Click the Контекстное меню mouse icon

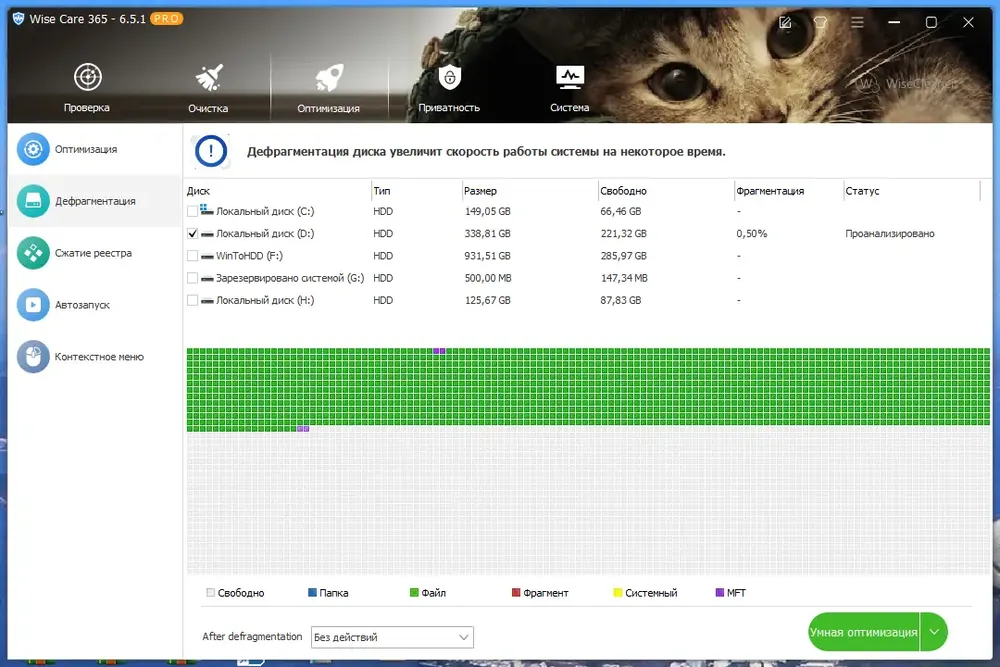click(x=33, y=356)
